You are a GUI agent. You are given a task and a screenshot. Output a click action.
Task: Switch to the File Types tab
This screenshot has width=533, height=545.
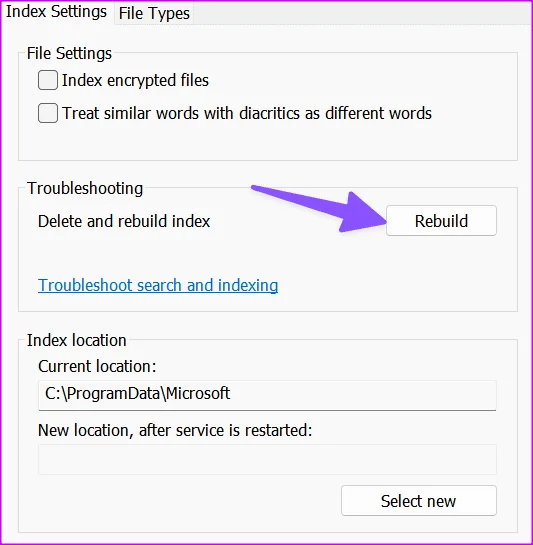click(x=154, y=14)
